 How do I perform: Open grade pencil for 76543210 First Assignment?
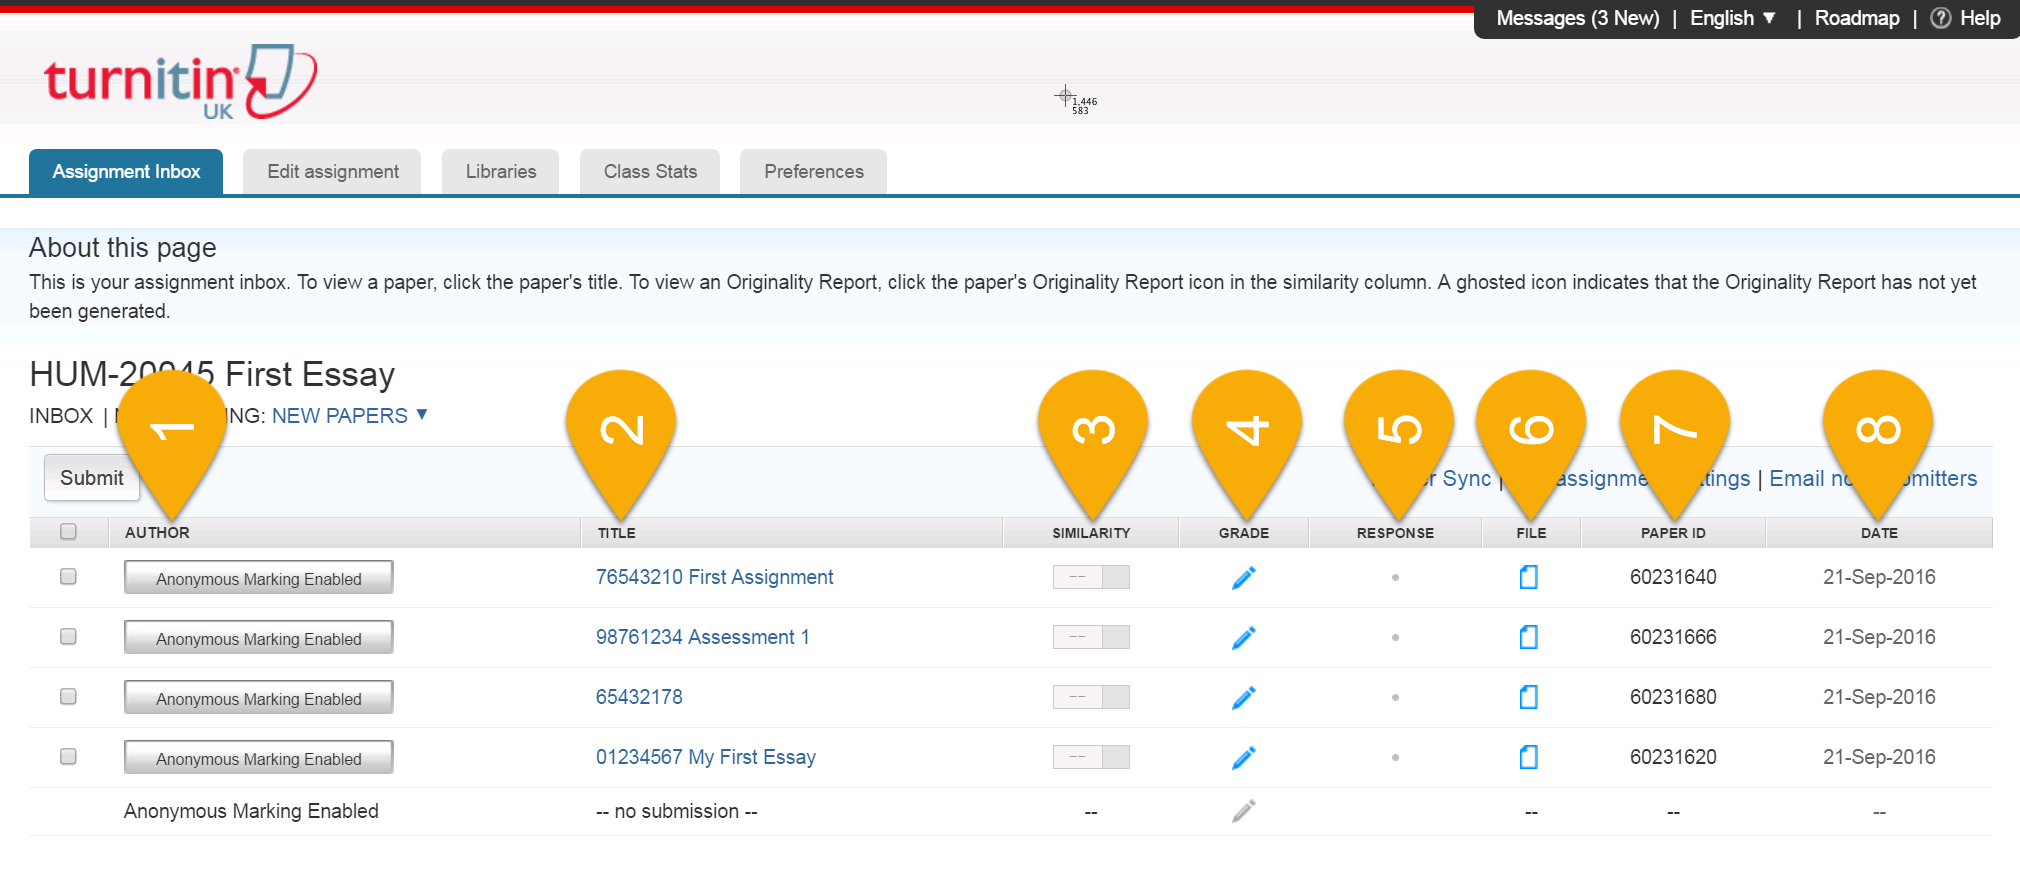click(x=1243, y=578)
